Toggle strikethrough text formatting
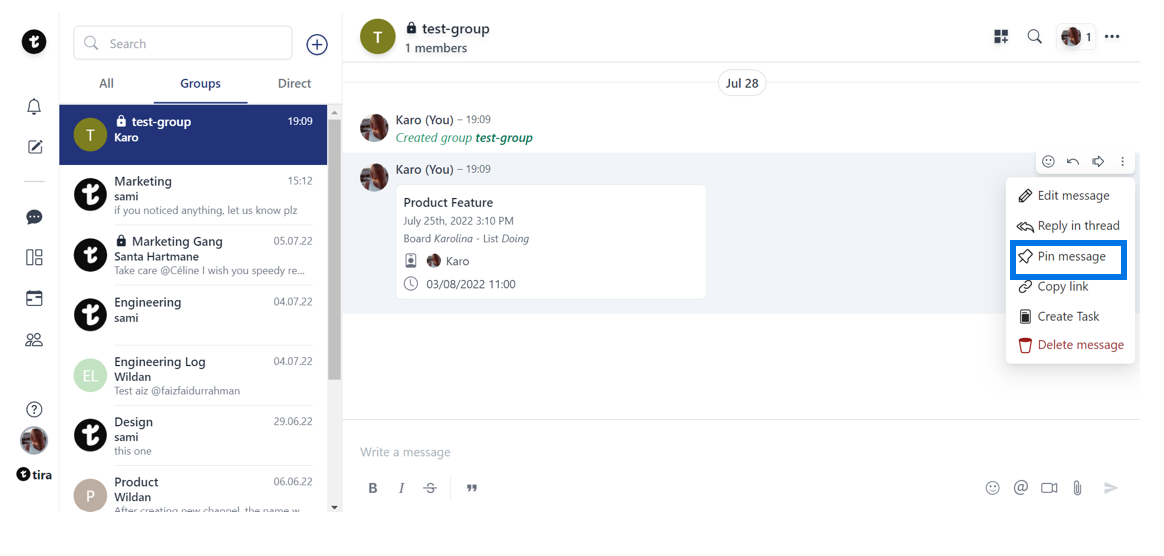The width and height of the screenshot is (1164, 556). click(430, 488)
